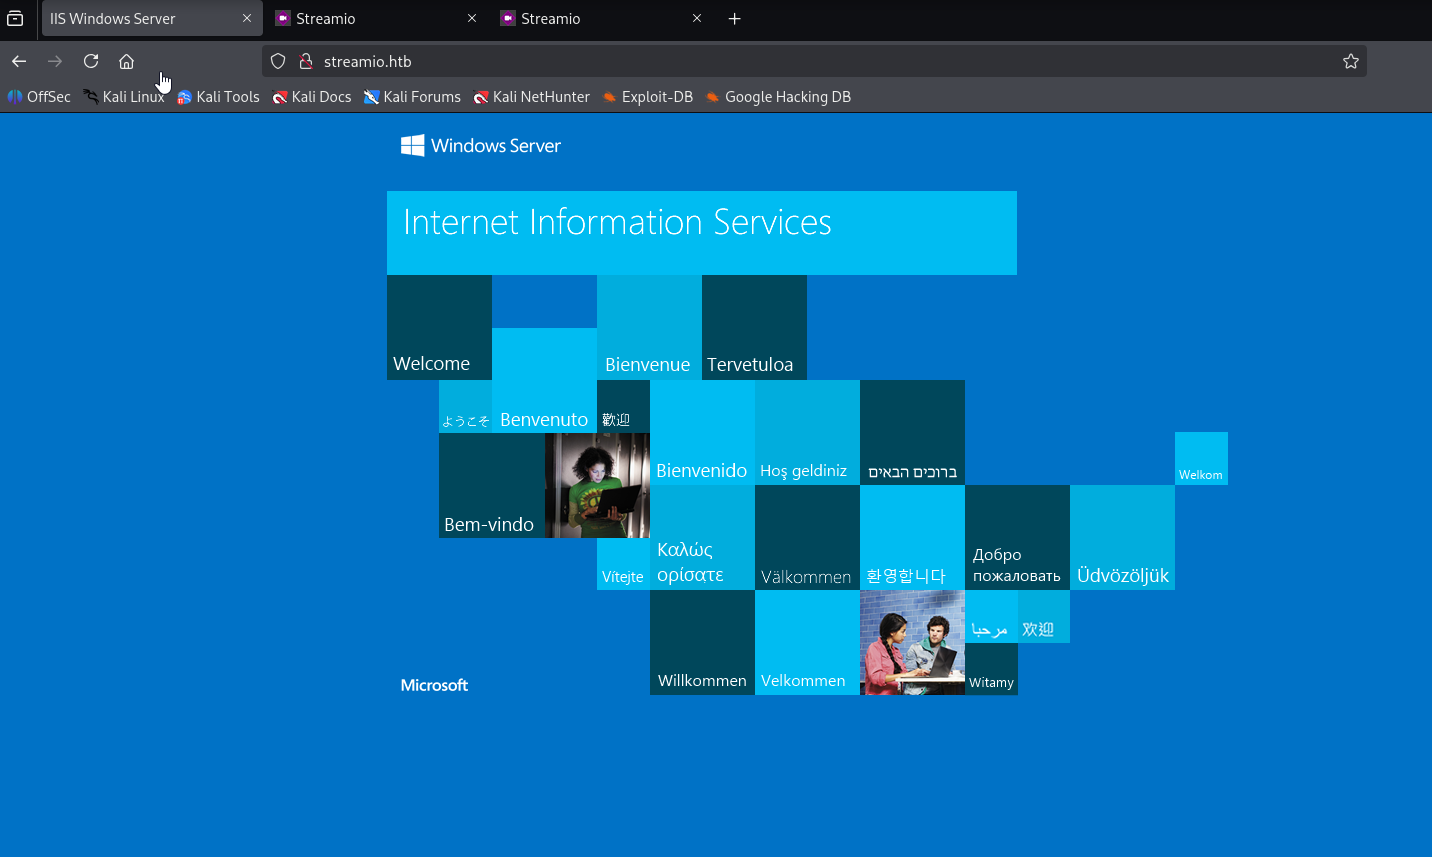Screen dimensions: 1432x857
Task: Open the tracking protection shield icon
Action: click(x=278, y=61)
